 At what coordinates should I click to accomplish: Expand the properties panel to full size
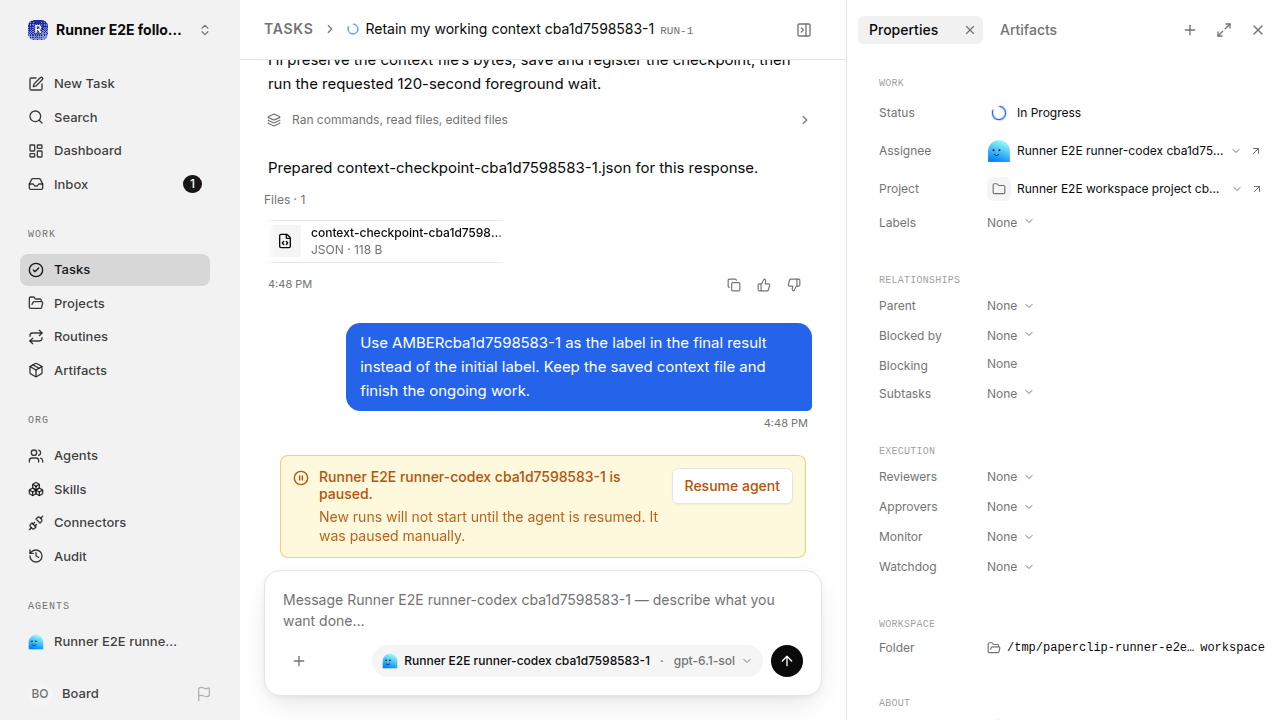pos(1224,30)
